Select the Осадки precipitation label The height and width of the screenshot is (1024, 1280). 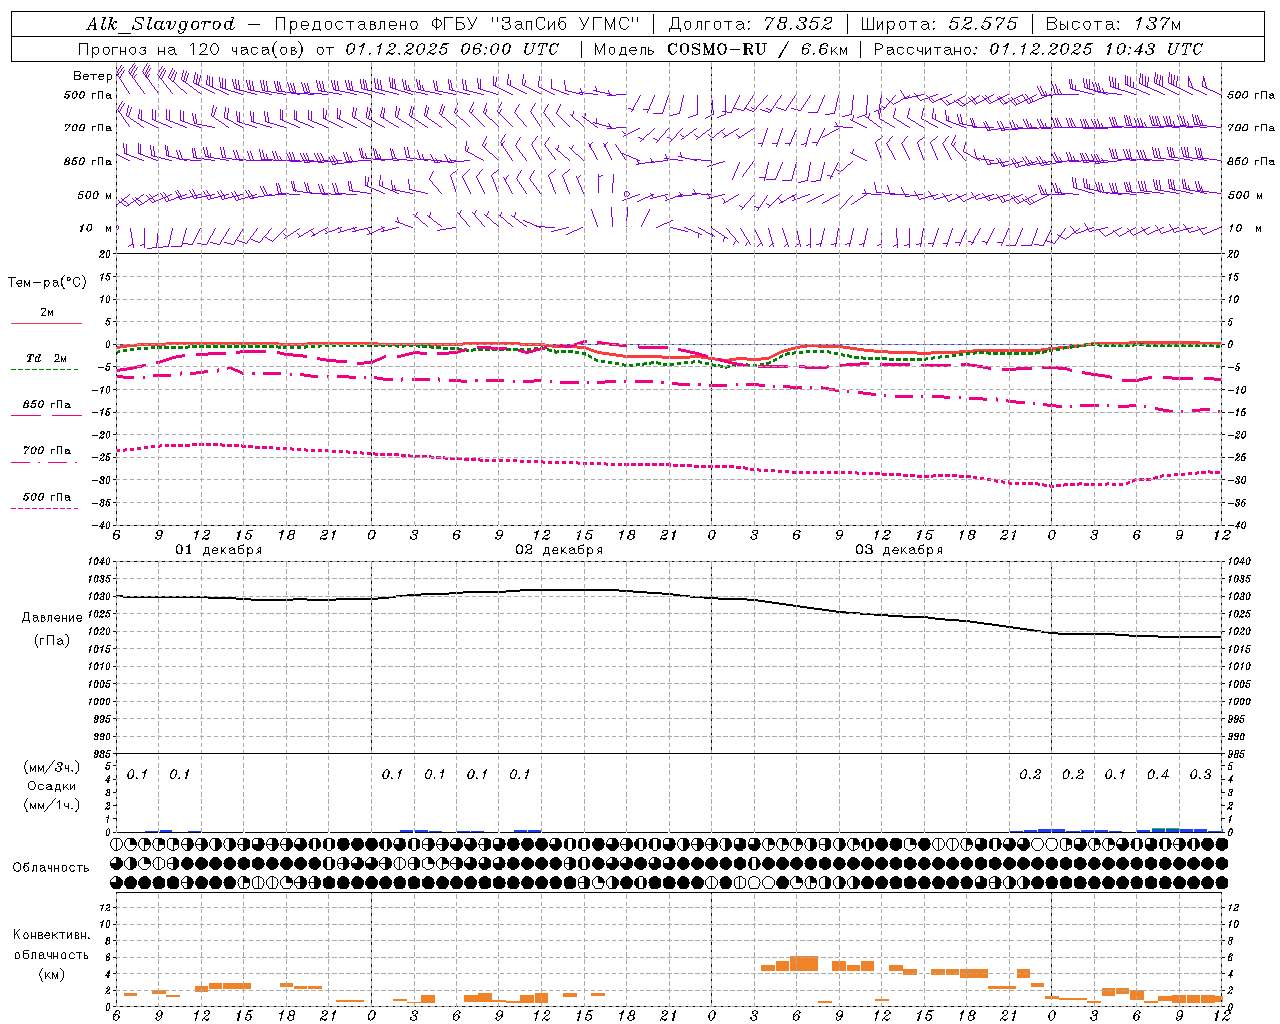52,786
